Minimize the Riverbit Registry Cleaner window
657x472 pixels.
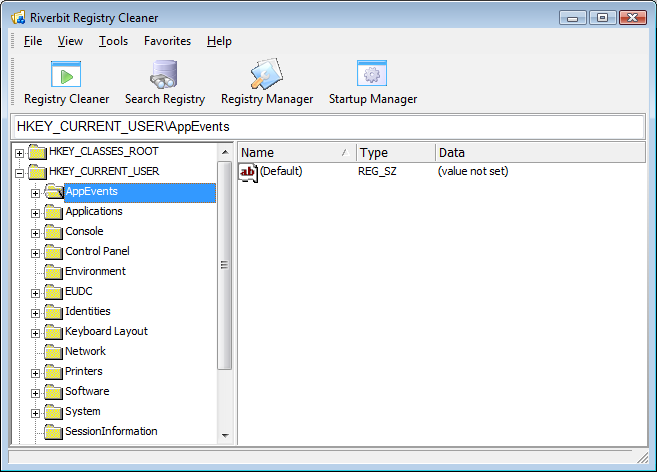point(572,18)
